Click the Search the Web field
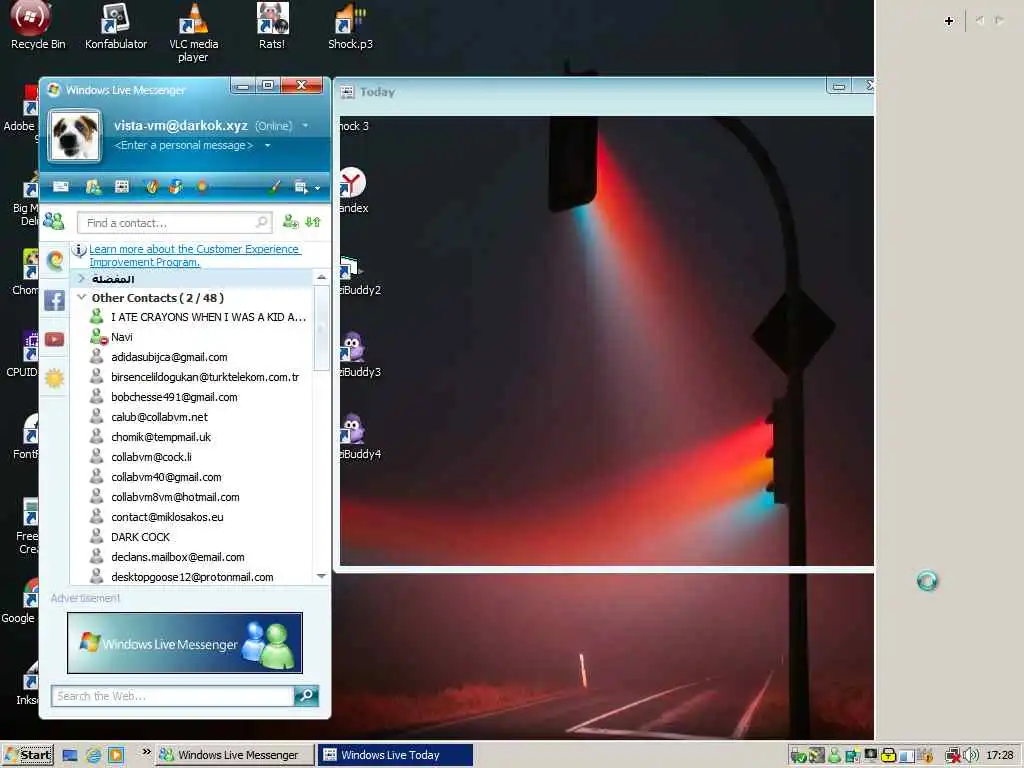Image resolution: width=1024 pixels, height=768 pixels. 172,696
